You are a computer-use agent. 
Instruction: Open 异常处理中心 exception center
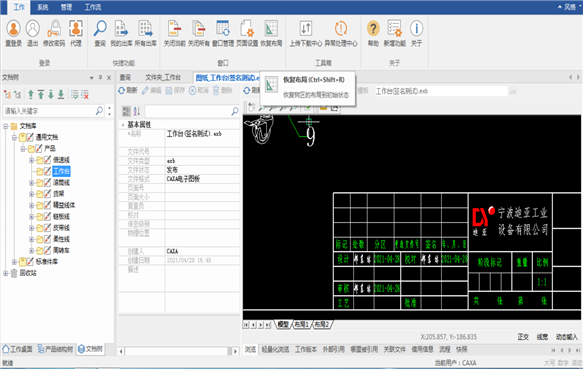pyautogui.click(x=341, y=33)
